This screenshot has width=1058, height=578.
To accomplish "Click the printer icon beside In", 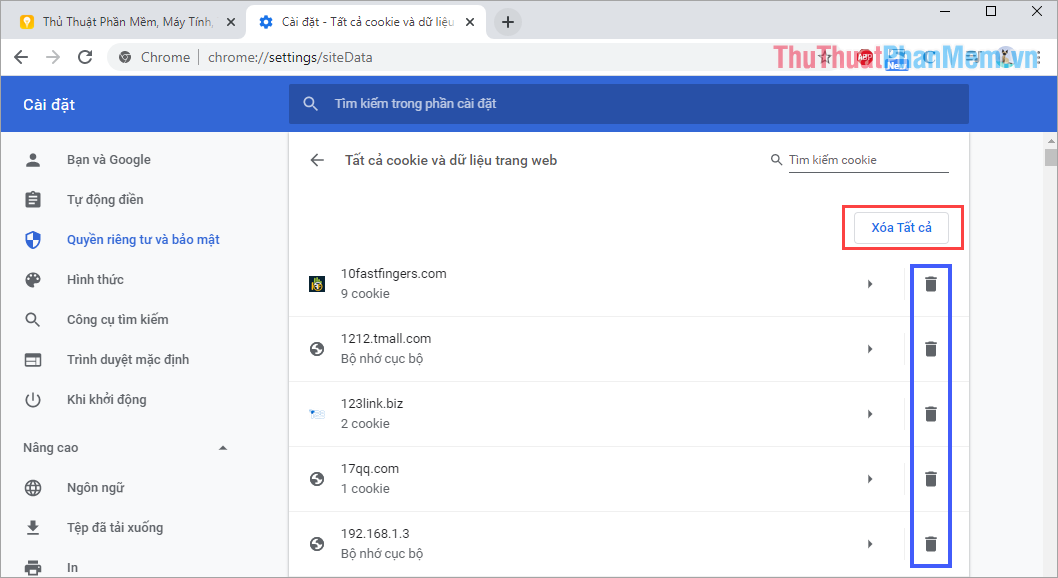I will (x=33, y=566).
